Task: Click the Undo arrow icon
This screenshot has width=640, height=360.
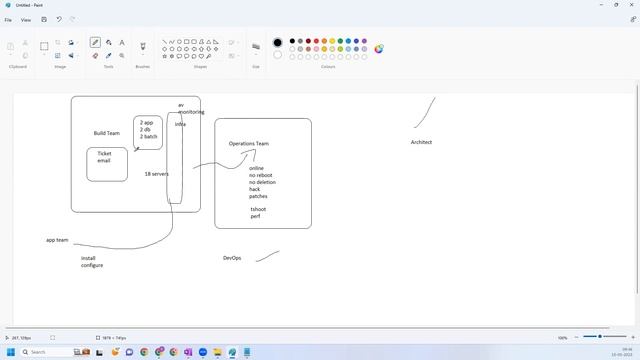Action: [x=59, y=20]
